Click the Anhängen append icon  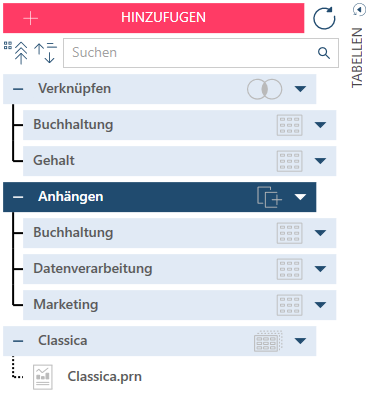point(269,197)
